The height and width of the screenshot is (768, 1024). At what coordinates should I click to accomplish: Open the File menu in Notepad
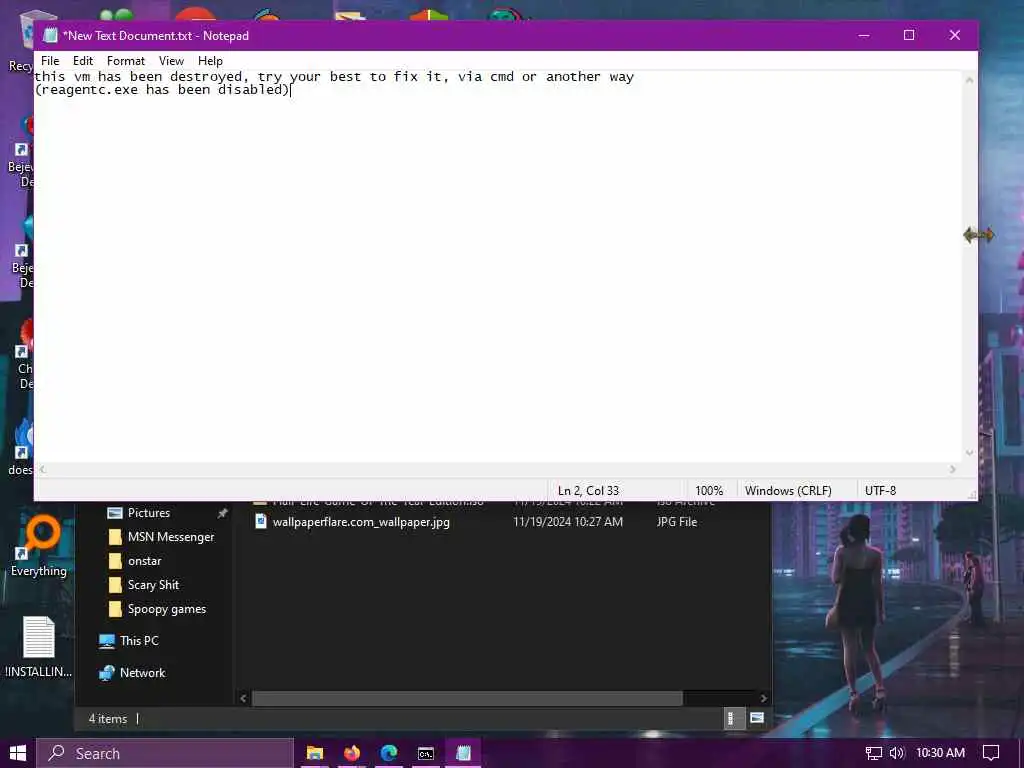pos(50,61)
